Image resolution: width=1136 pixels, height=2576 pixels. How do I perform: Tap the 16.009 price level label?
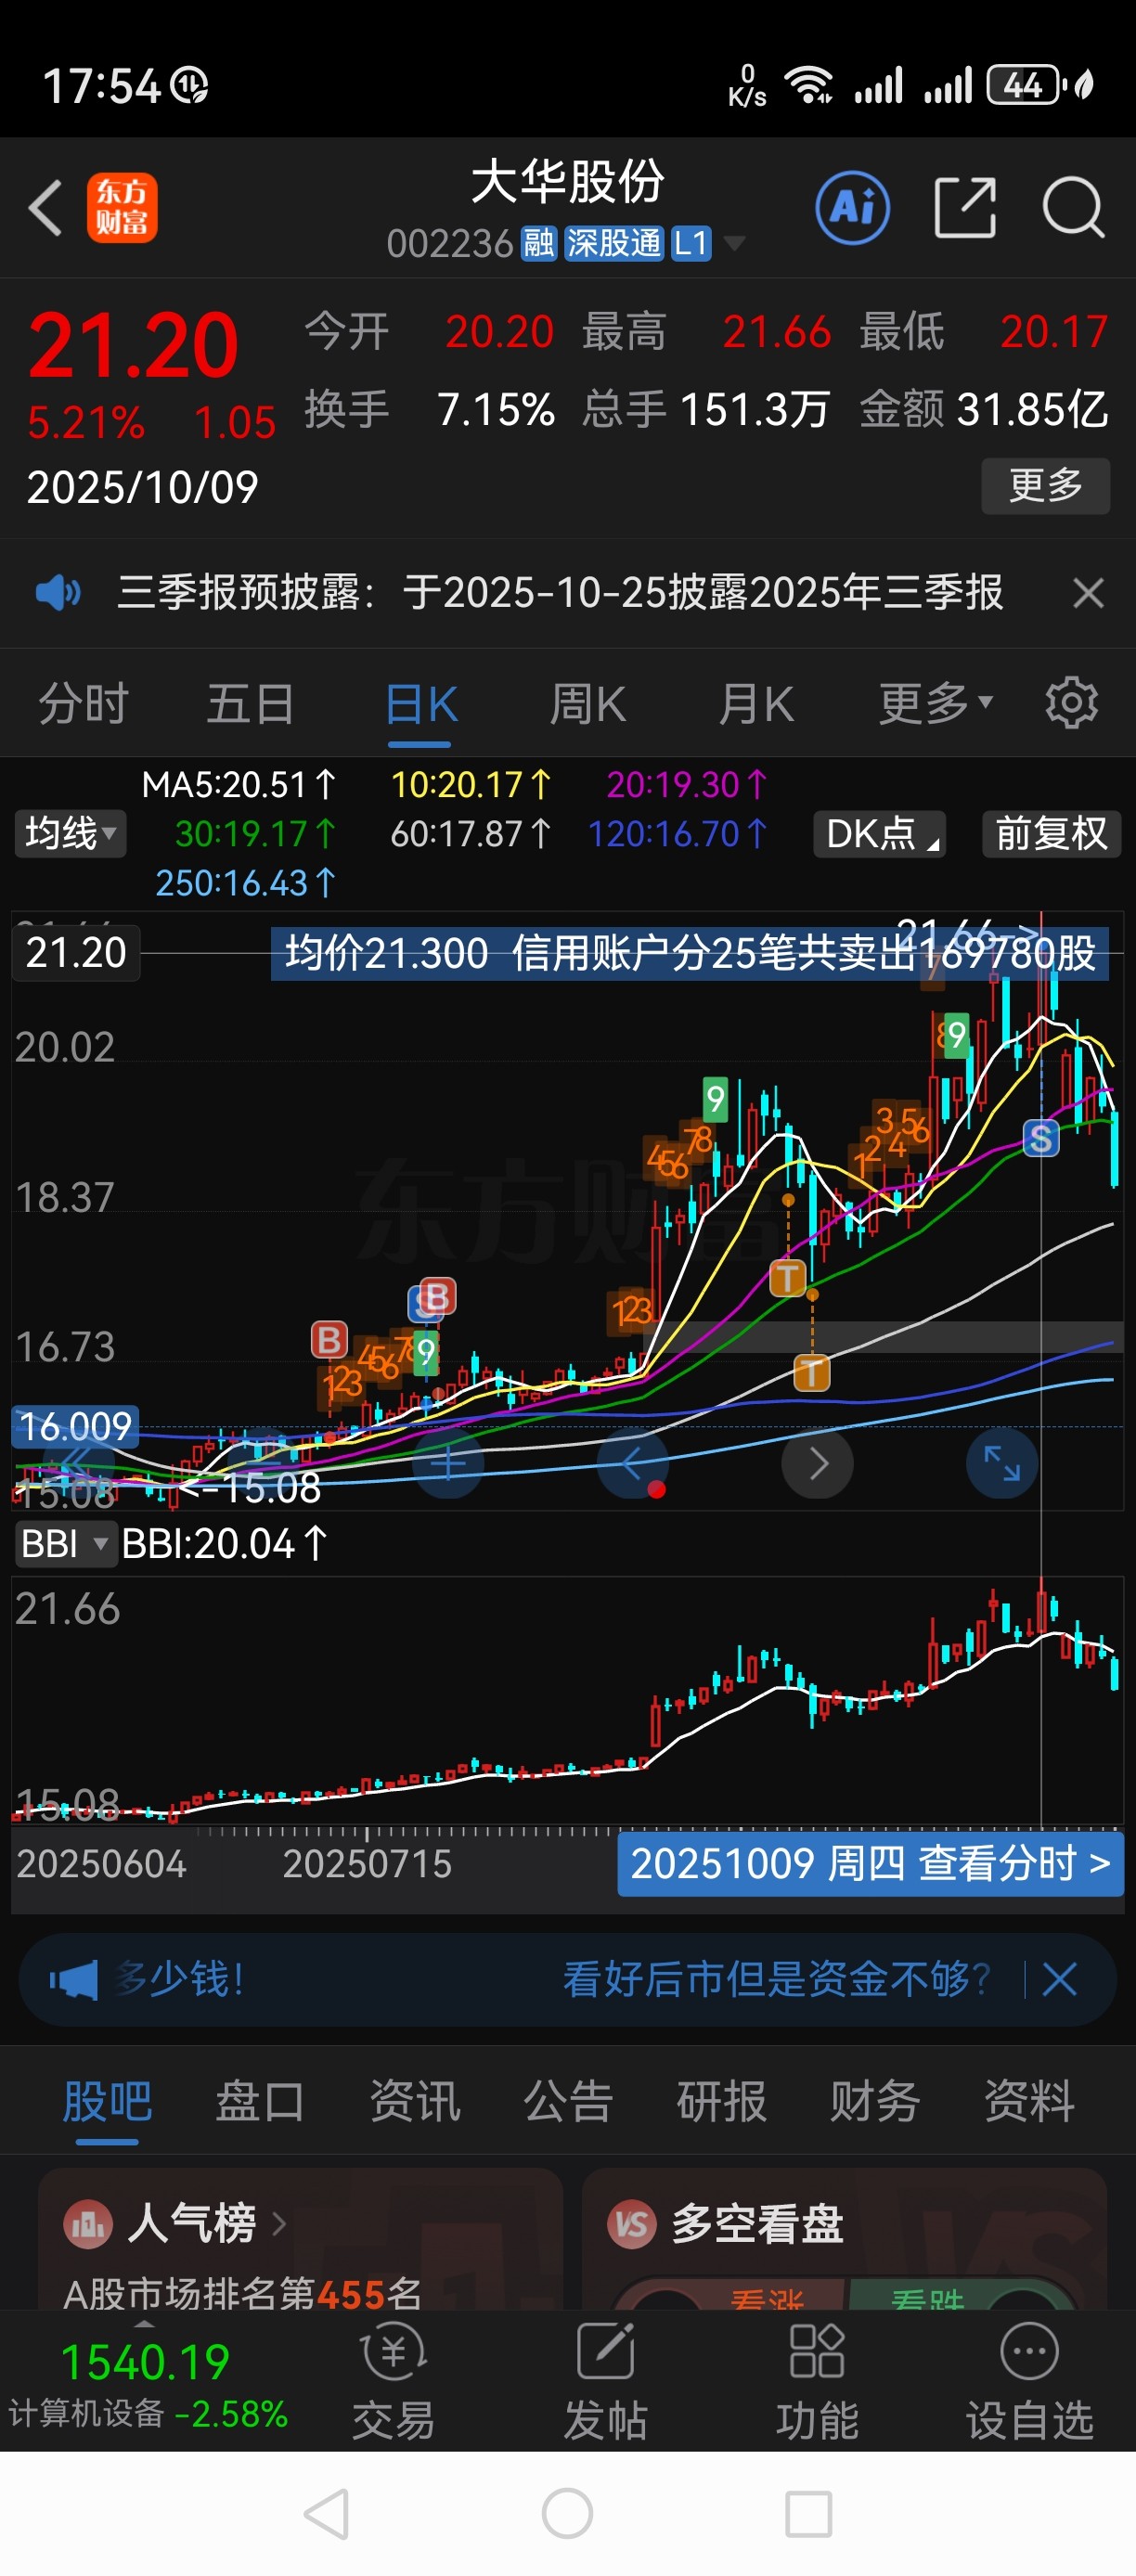click(x=75, y=1427)
